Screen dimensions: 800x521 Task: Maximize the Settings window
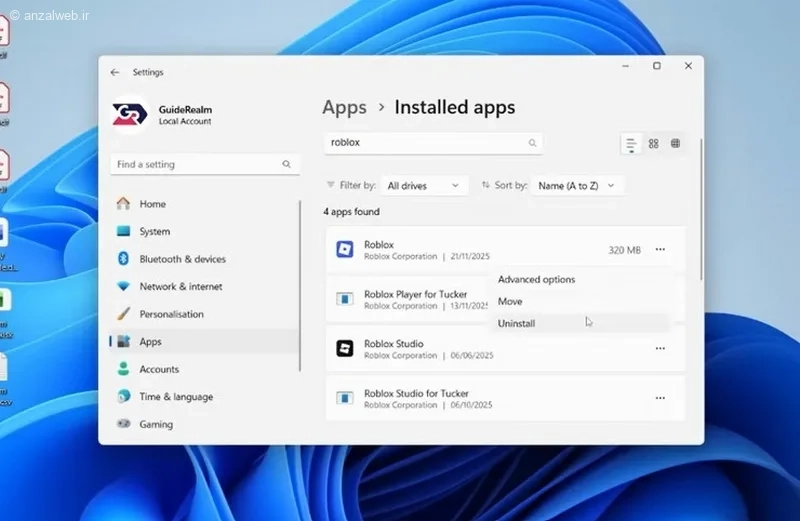click(x=657, y=66)
